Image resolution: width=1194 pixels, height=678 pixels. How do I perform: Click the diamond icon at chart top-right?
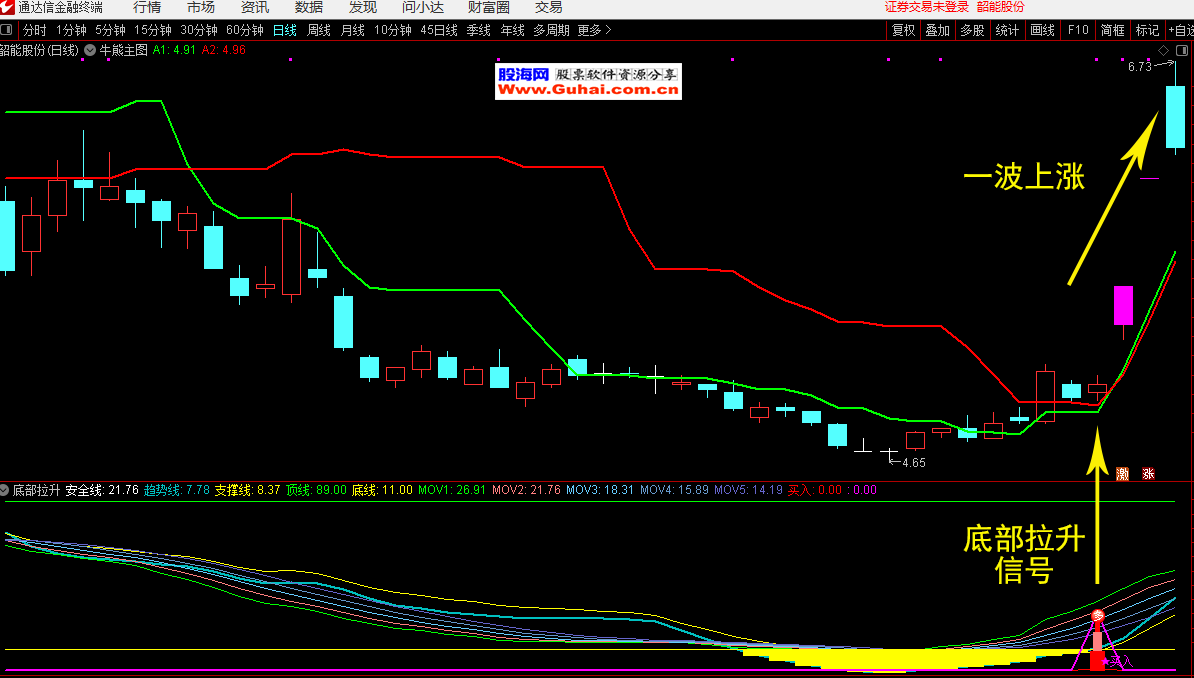pyautogui.click(x=1164, y=51)
